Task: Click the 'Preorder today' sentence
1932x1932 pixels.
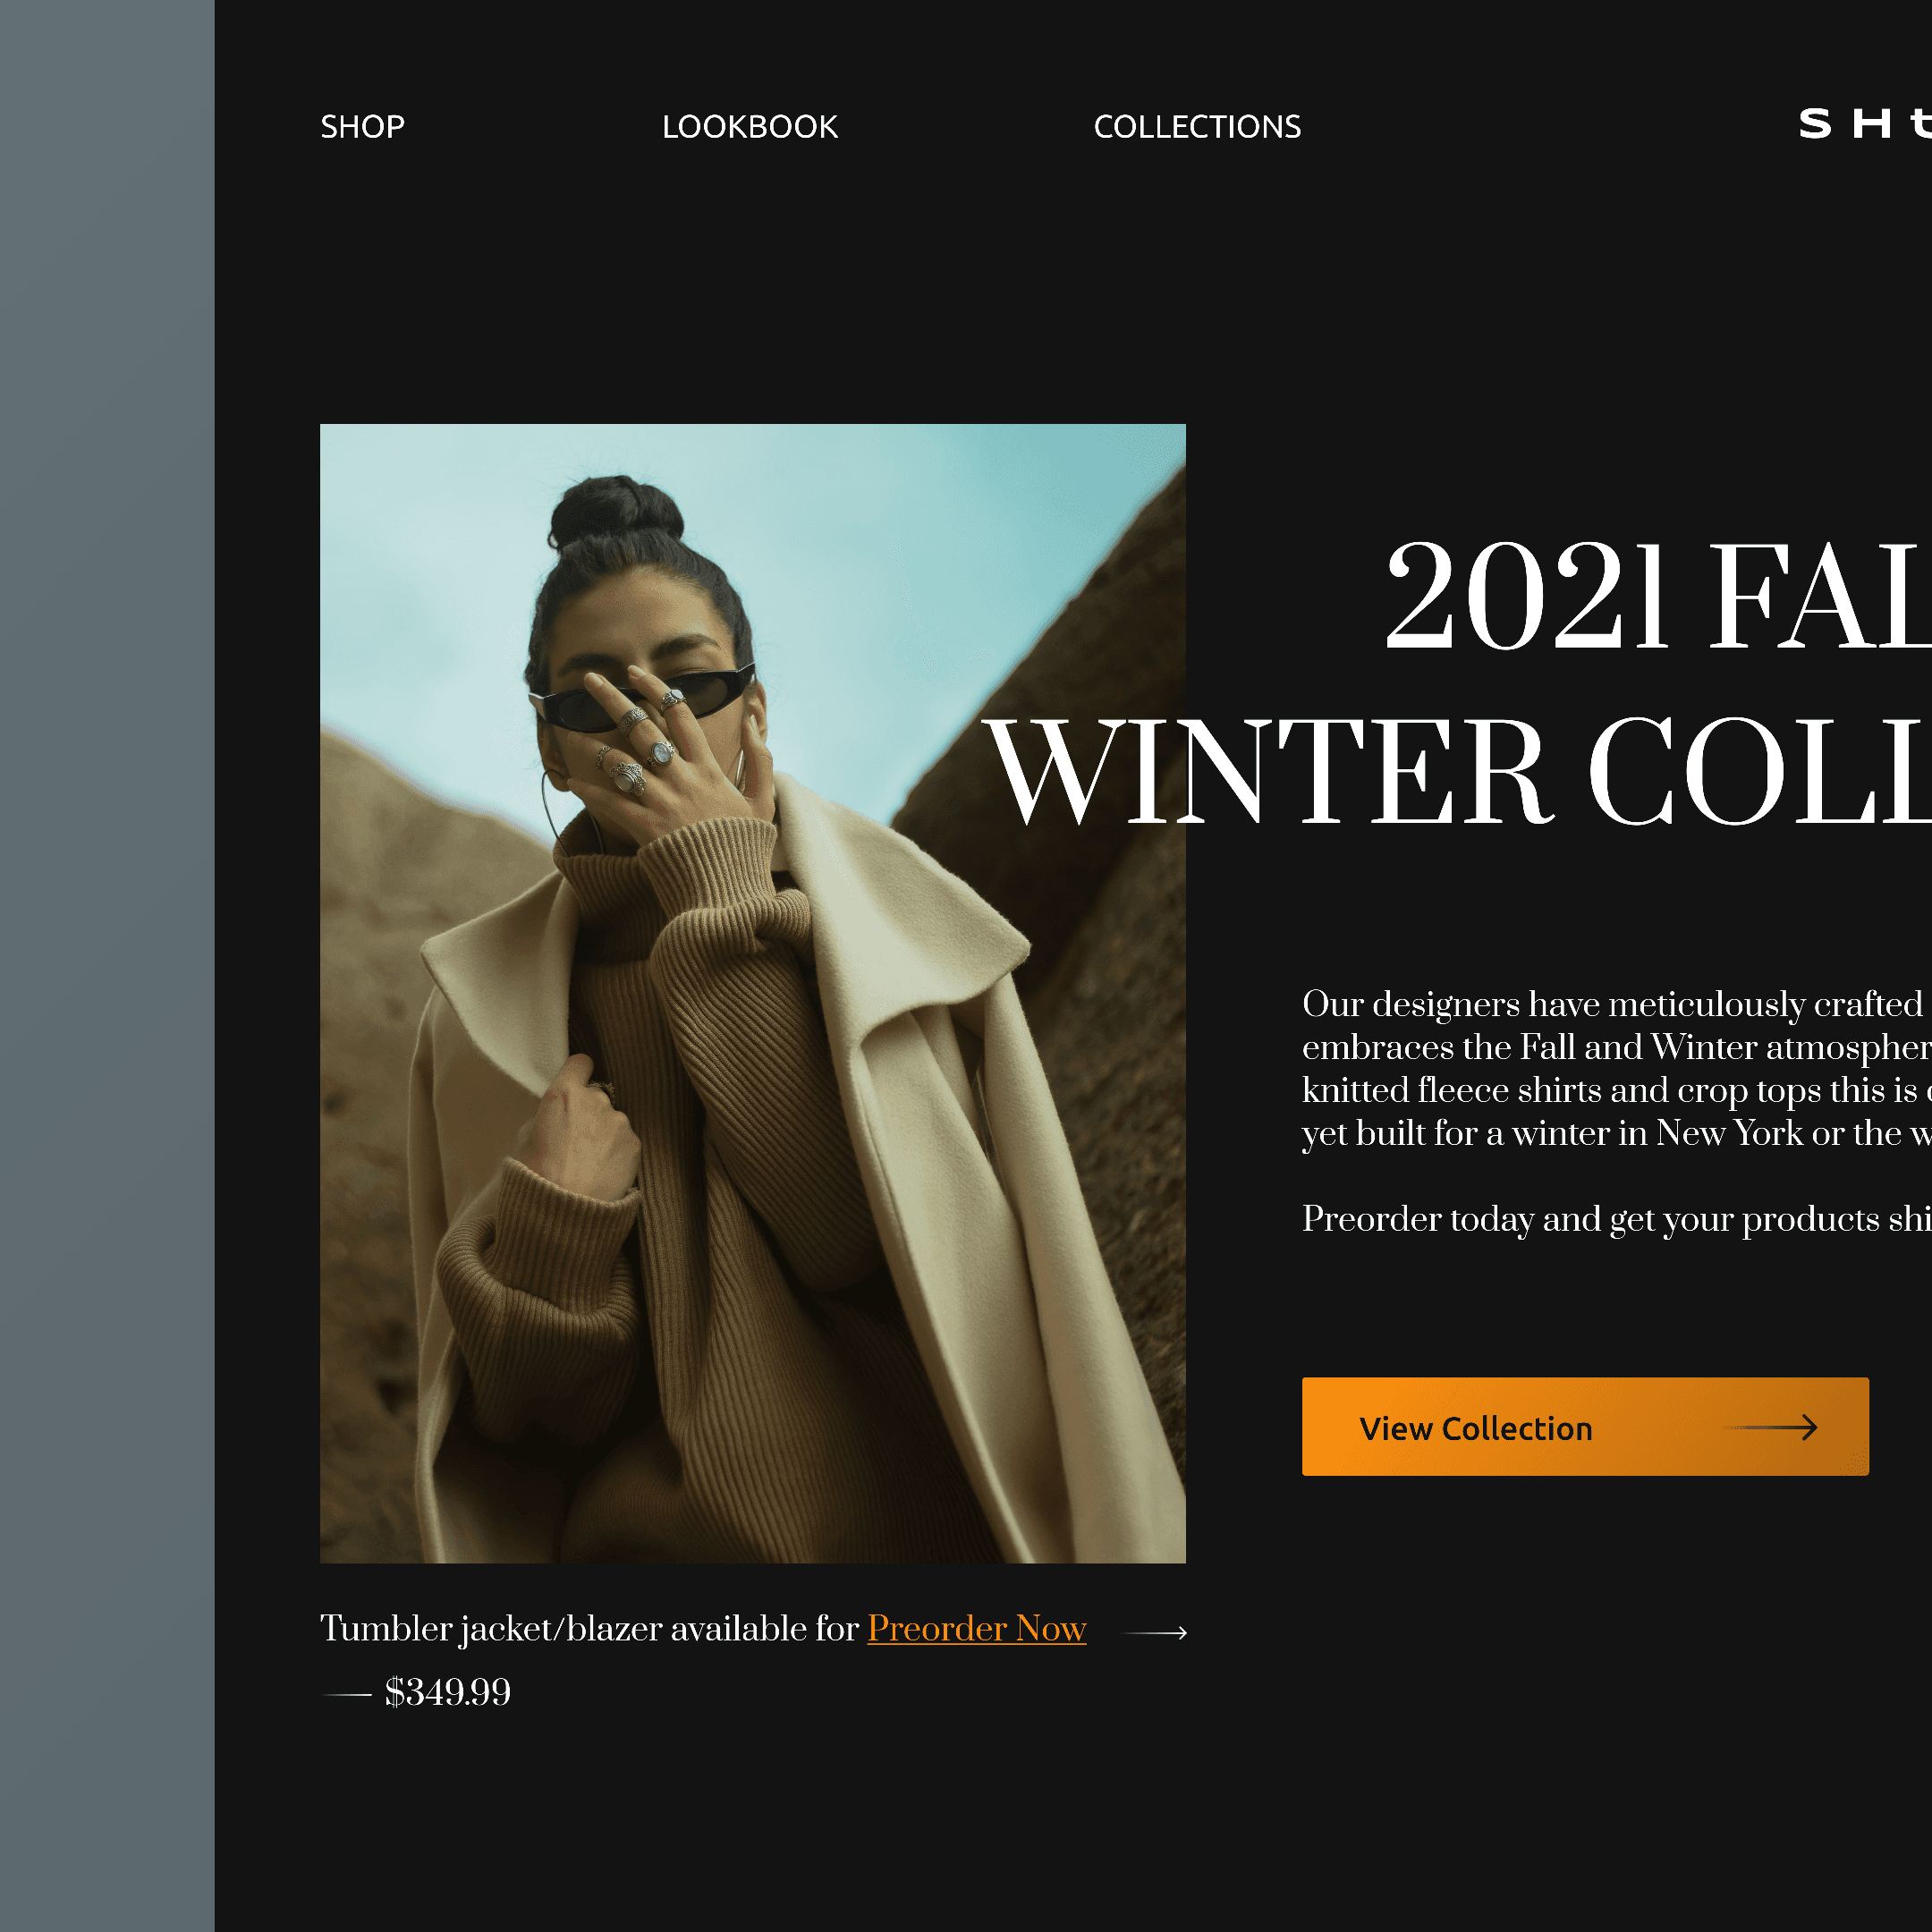Action: pyautogui.click(x=1617, y=1219)
